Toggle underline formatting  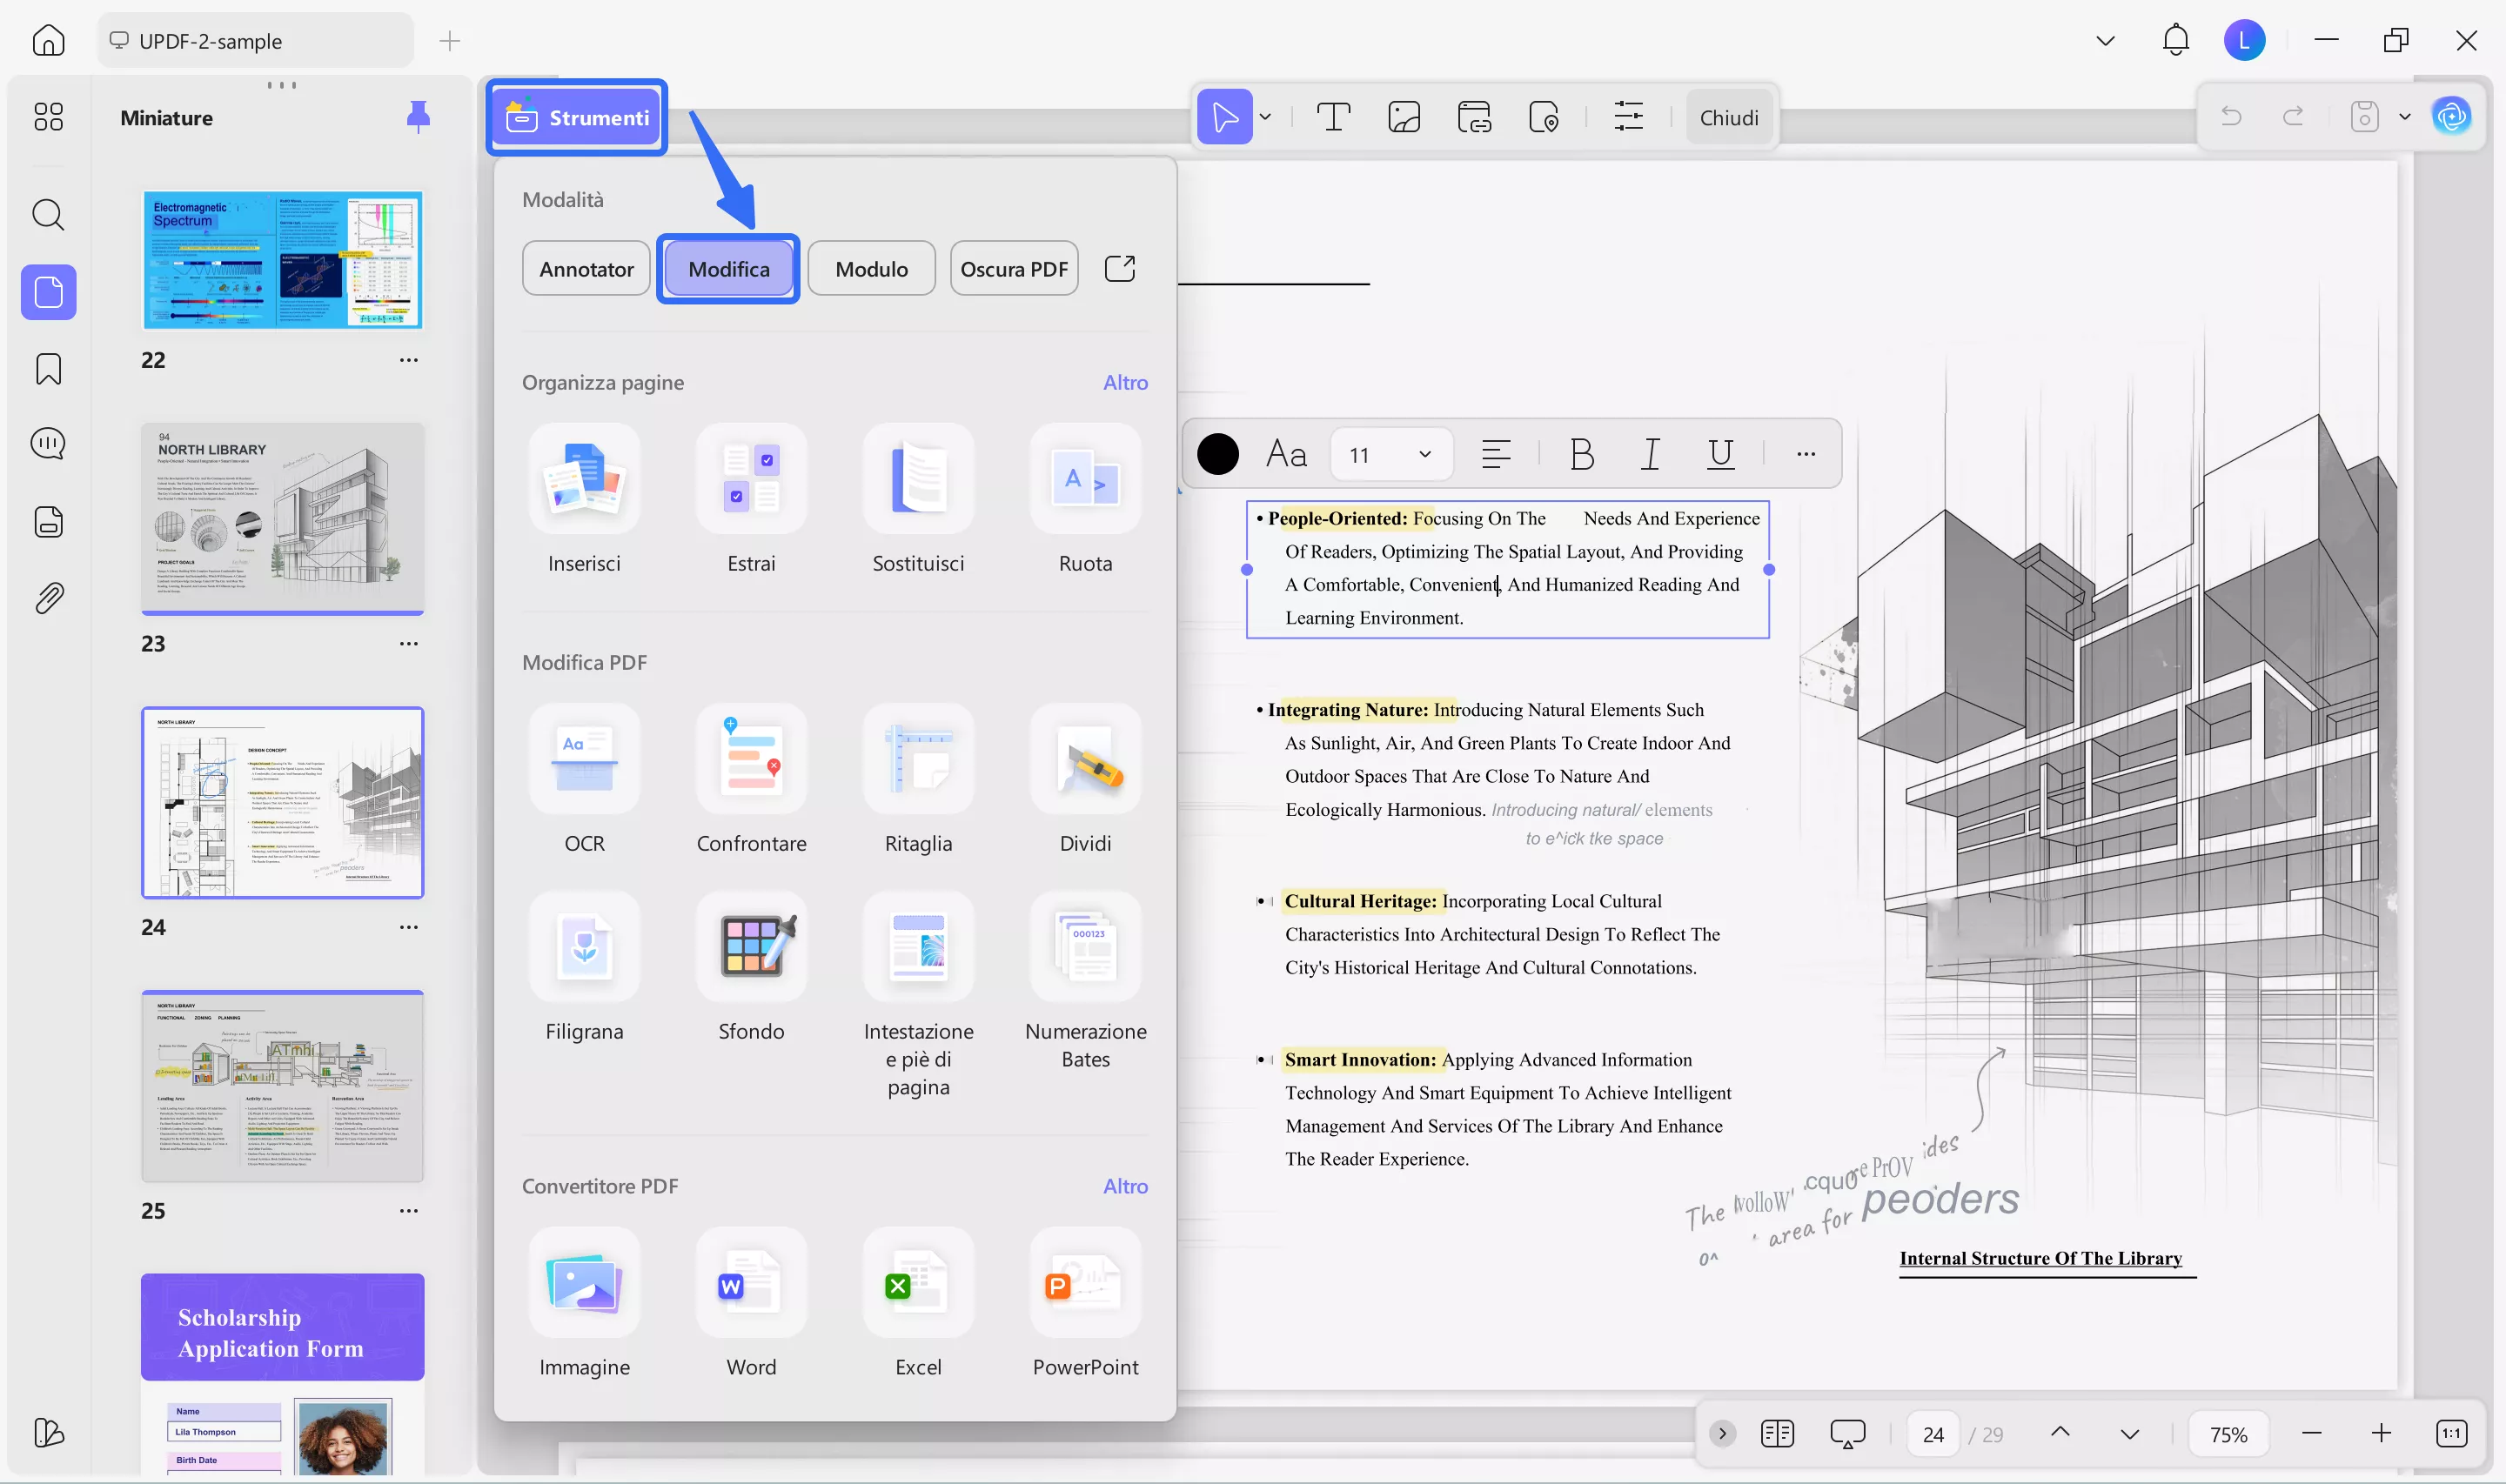coord(1720,453)
